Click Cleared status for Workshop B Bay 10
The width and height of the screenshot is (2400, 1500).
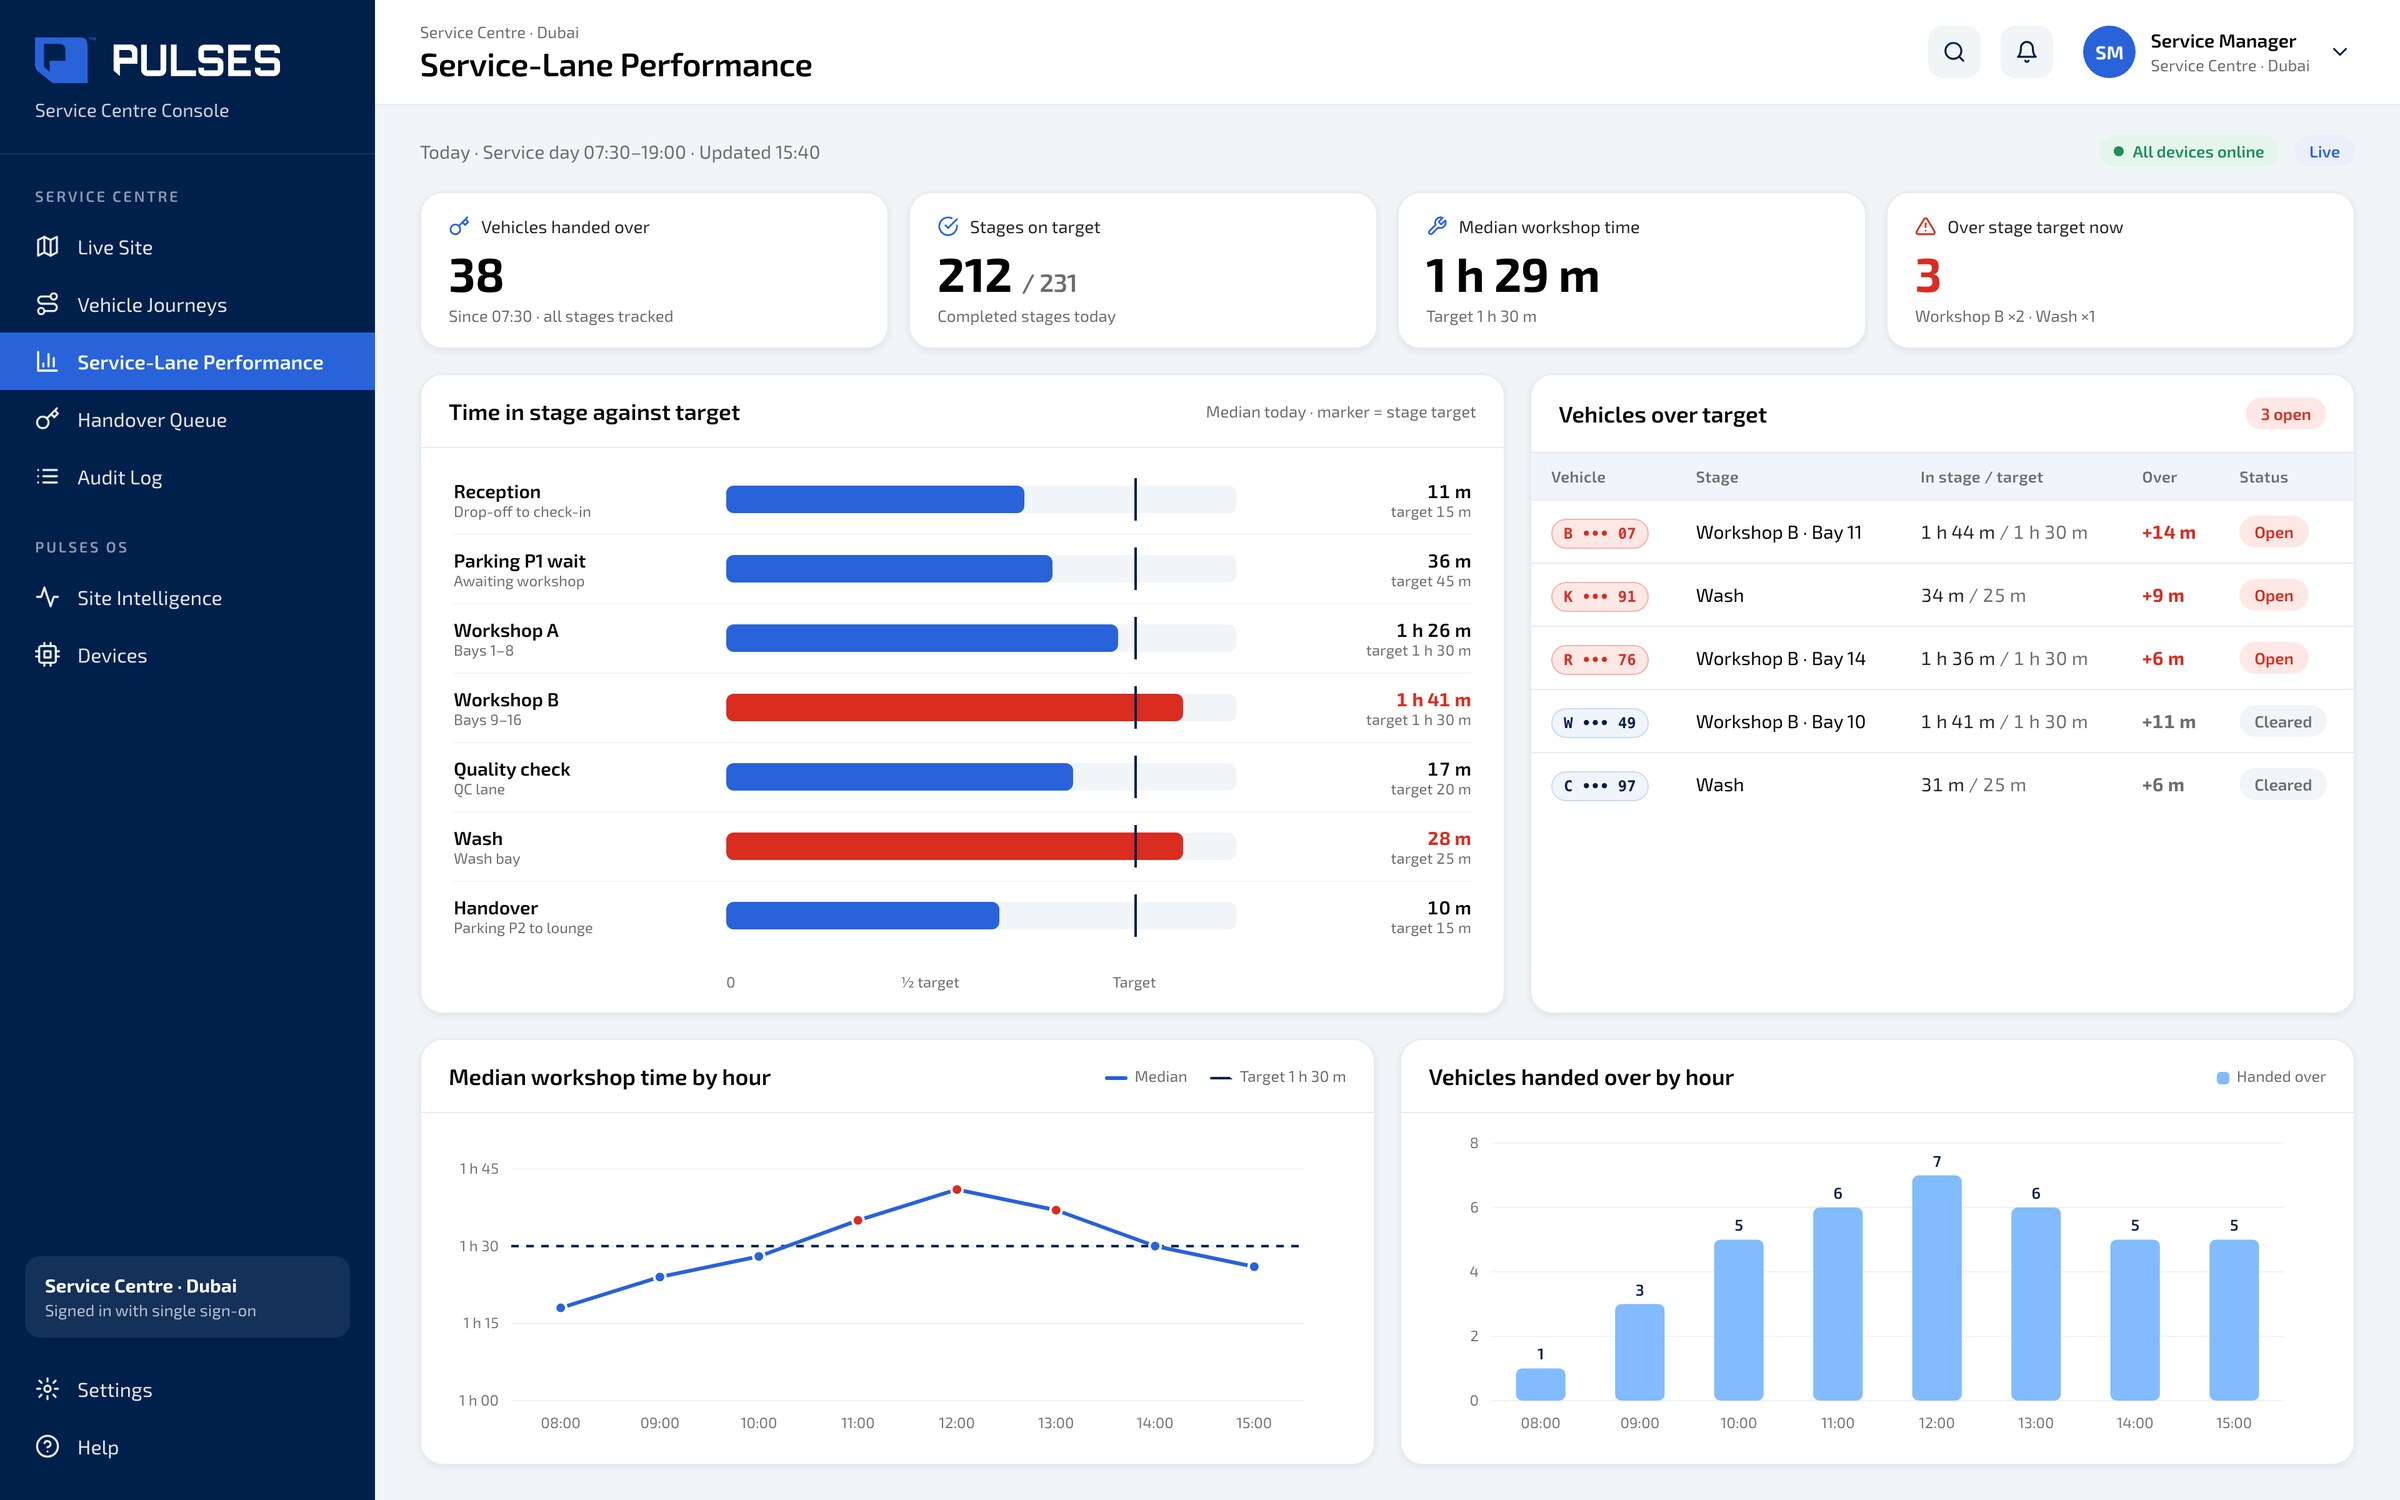(2282, 722)
